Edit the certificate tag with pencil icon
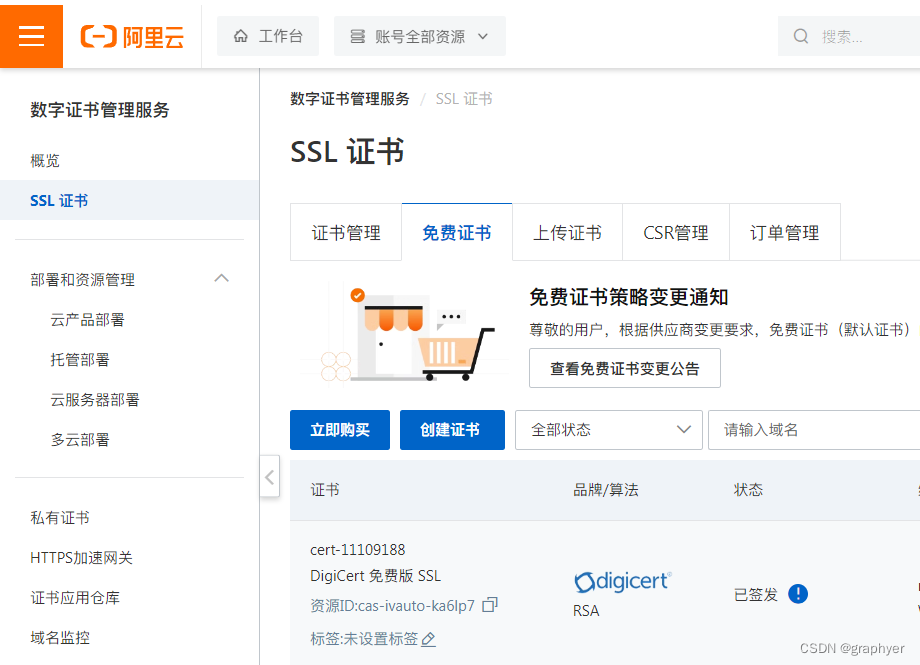Viewport: 920px width, 665px height. [x=428, y=639]
